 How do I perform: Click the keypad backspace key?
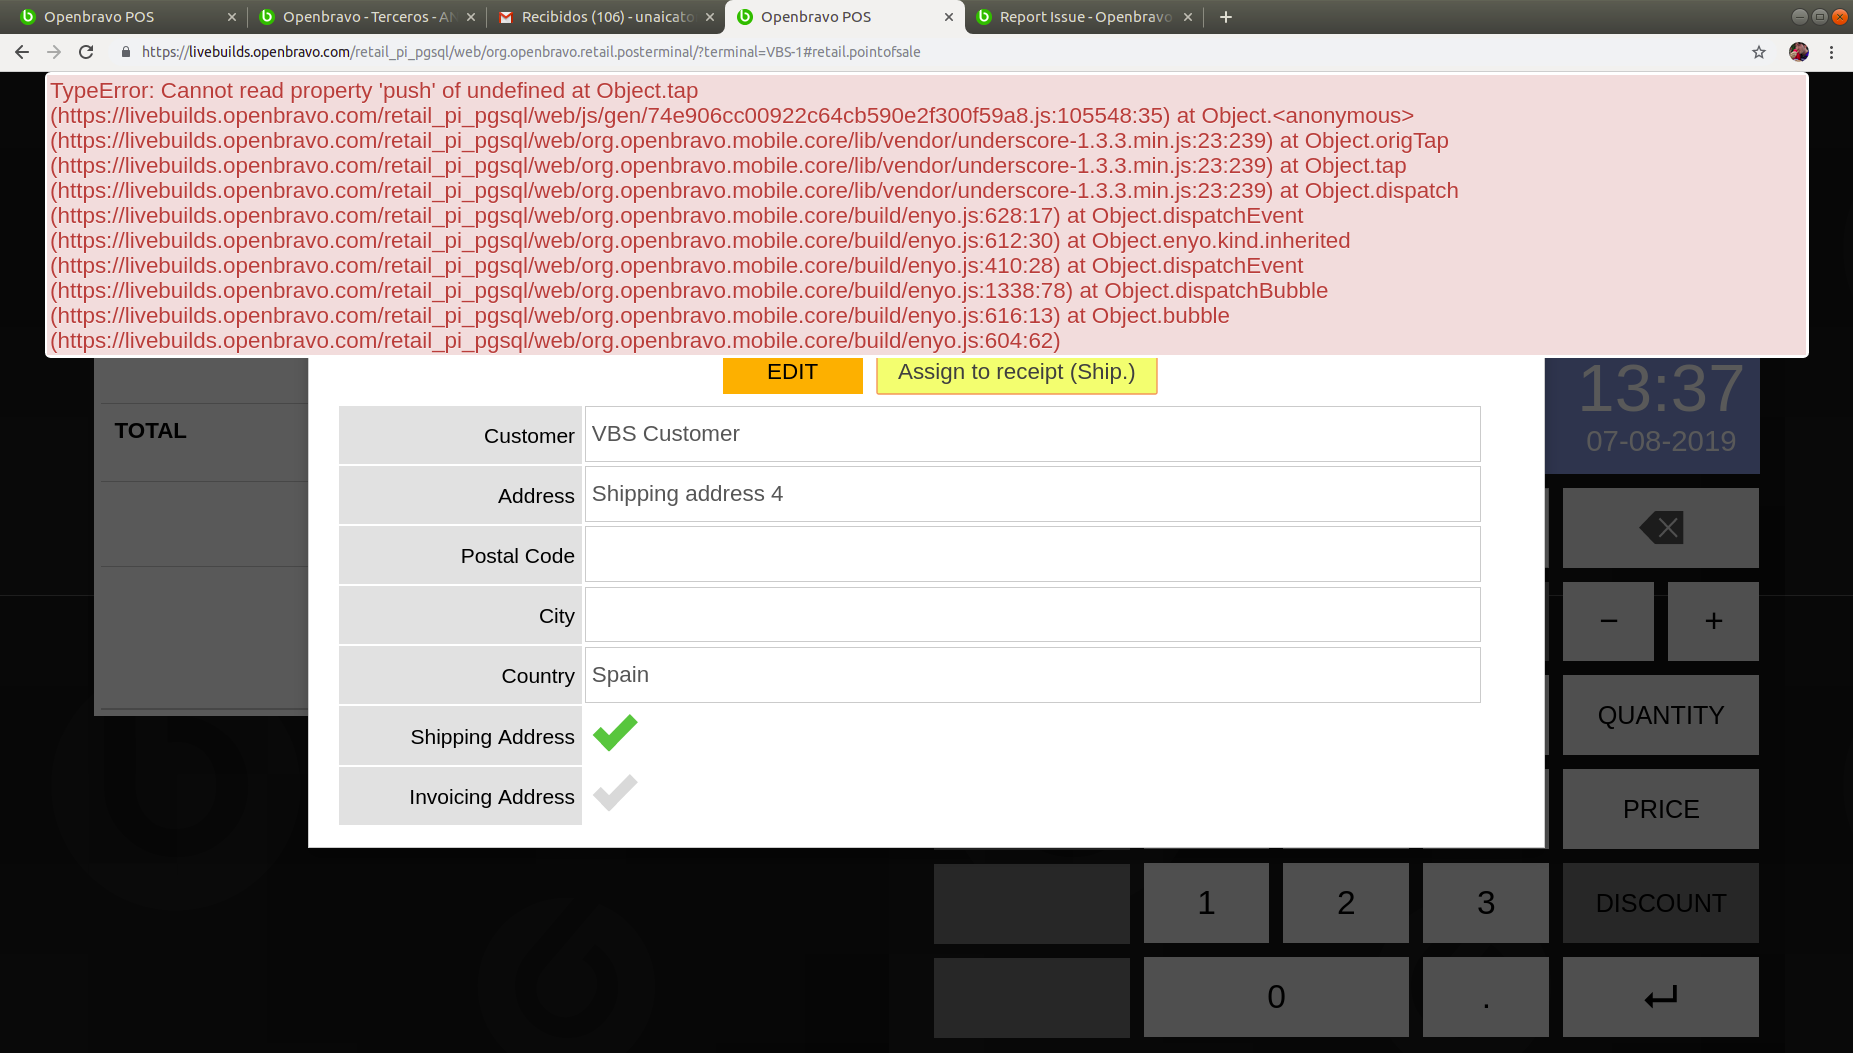tap(1661, 528)
